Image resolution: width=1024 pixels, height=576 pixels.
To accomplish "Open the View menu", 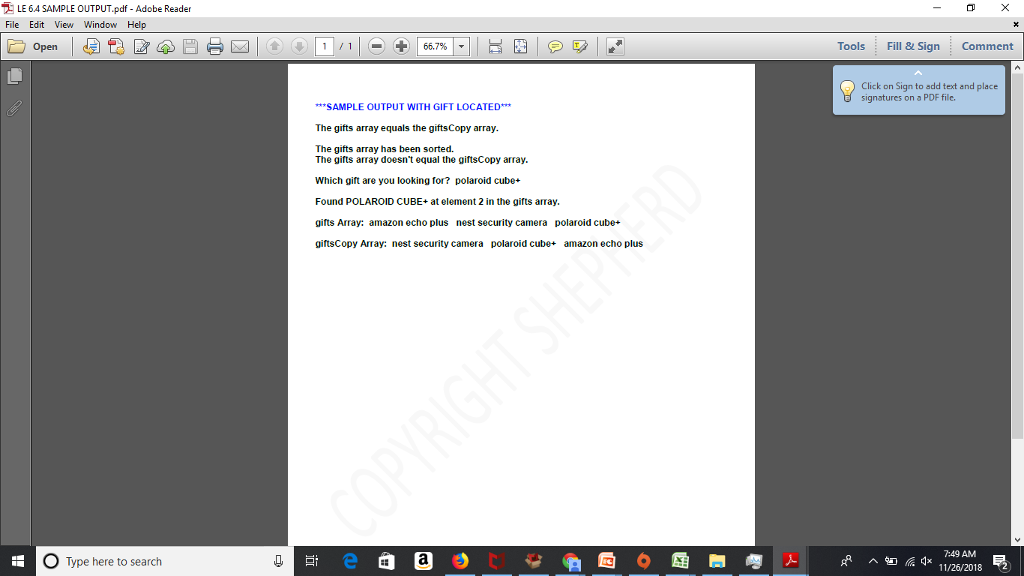I will click(x=64, y=24).
